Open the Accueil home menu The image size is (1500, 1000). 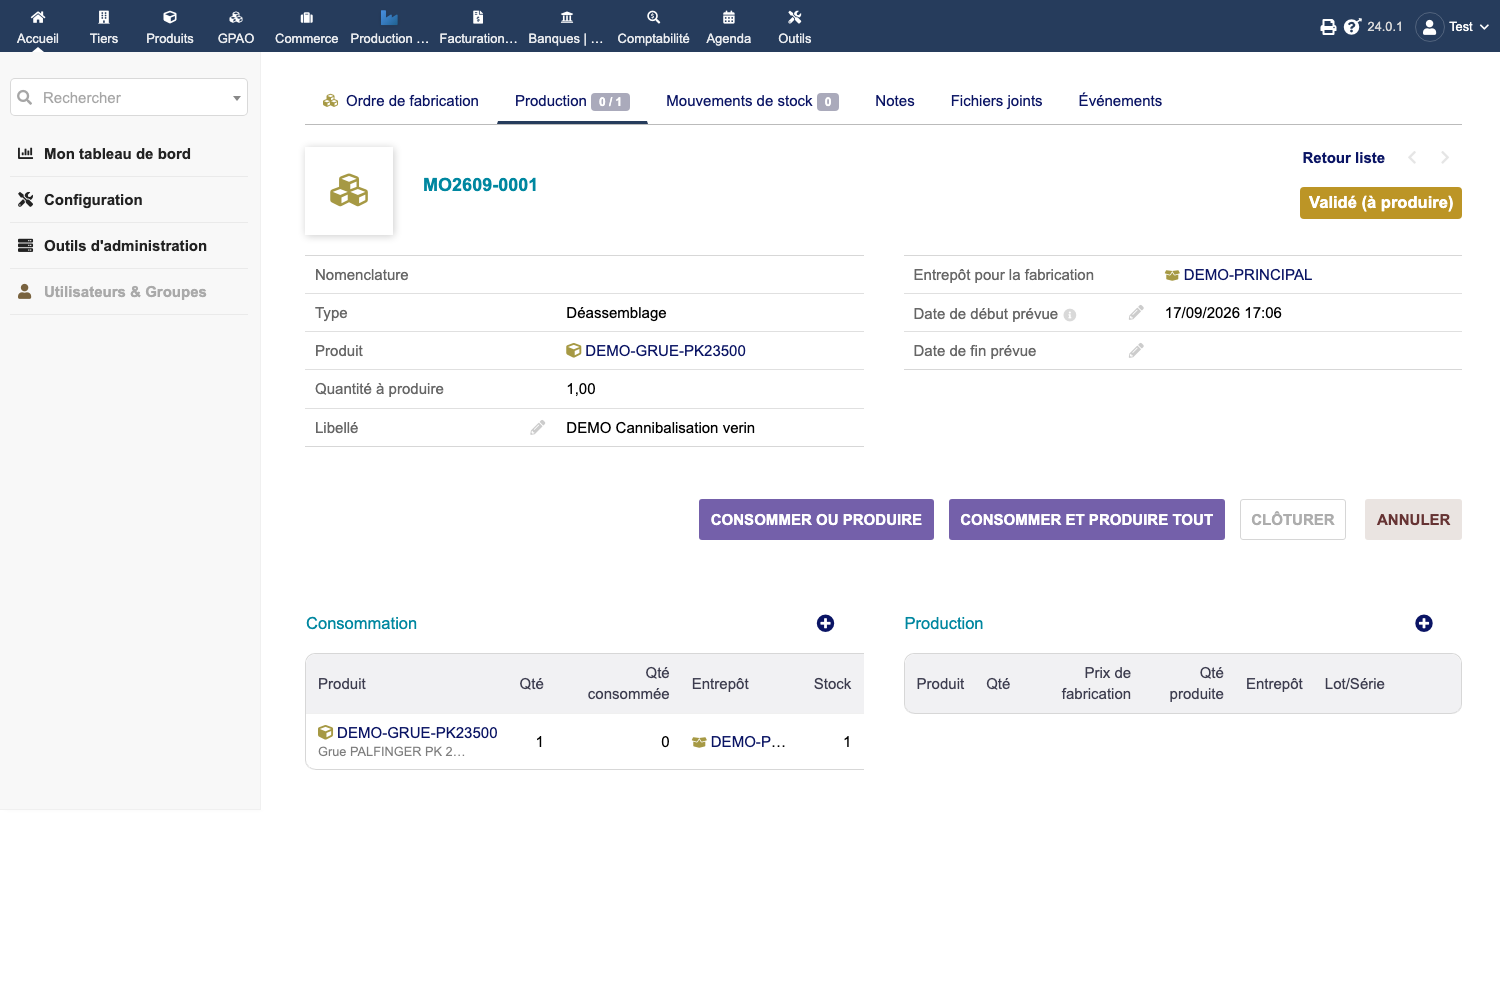click(x=38, y=27)
